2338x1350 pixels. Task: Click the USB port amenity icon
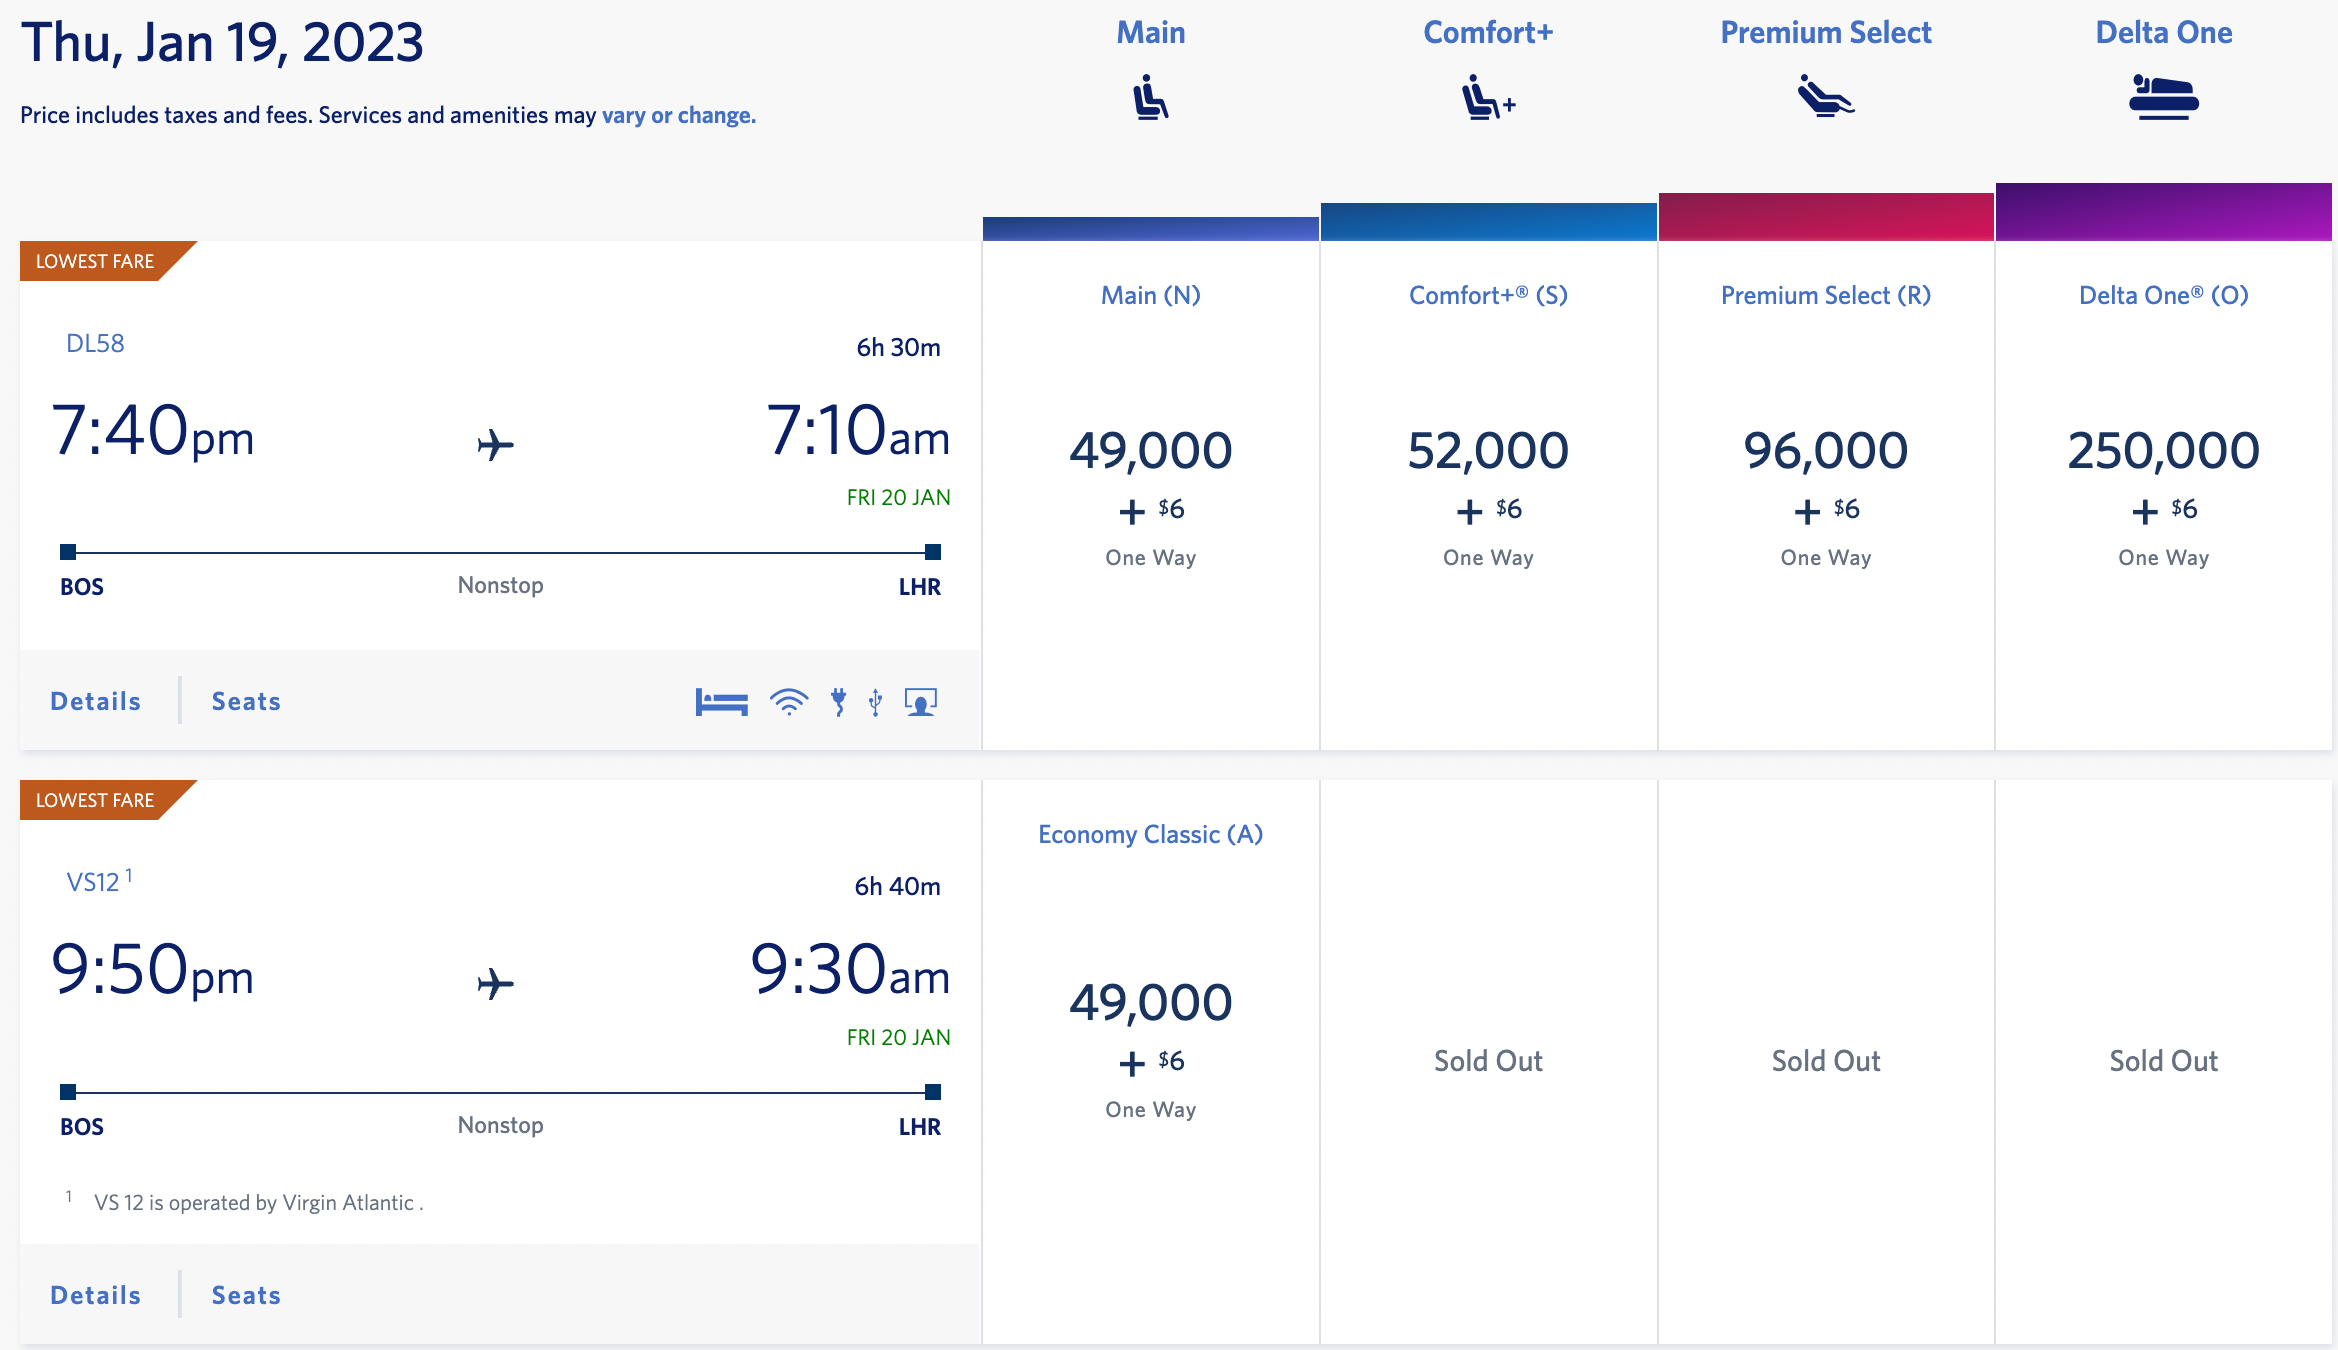coord(876,701)
